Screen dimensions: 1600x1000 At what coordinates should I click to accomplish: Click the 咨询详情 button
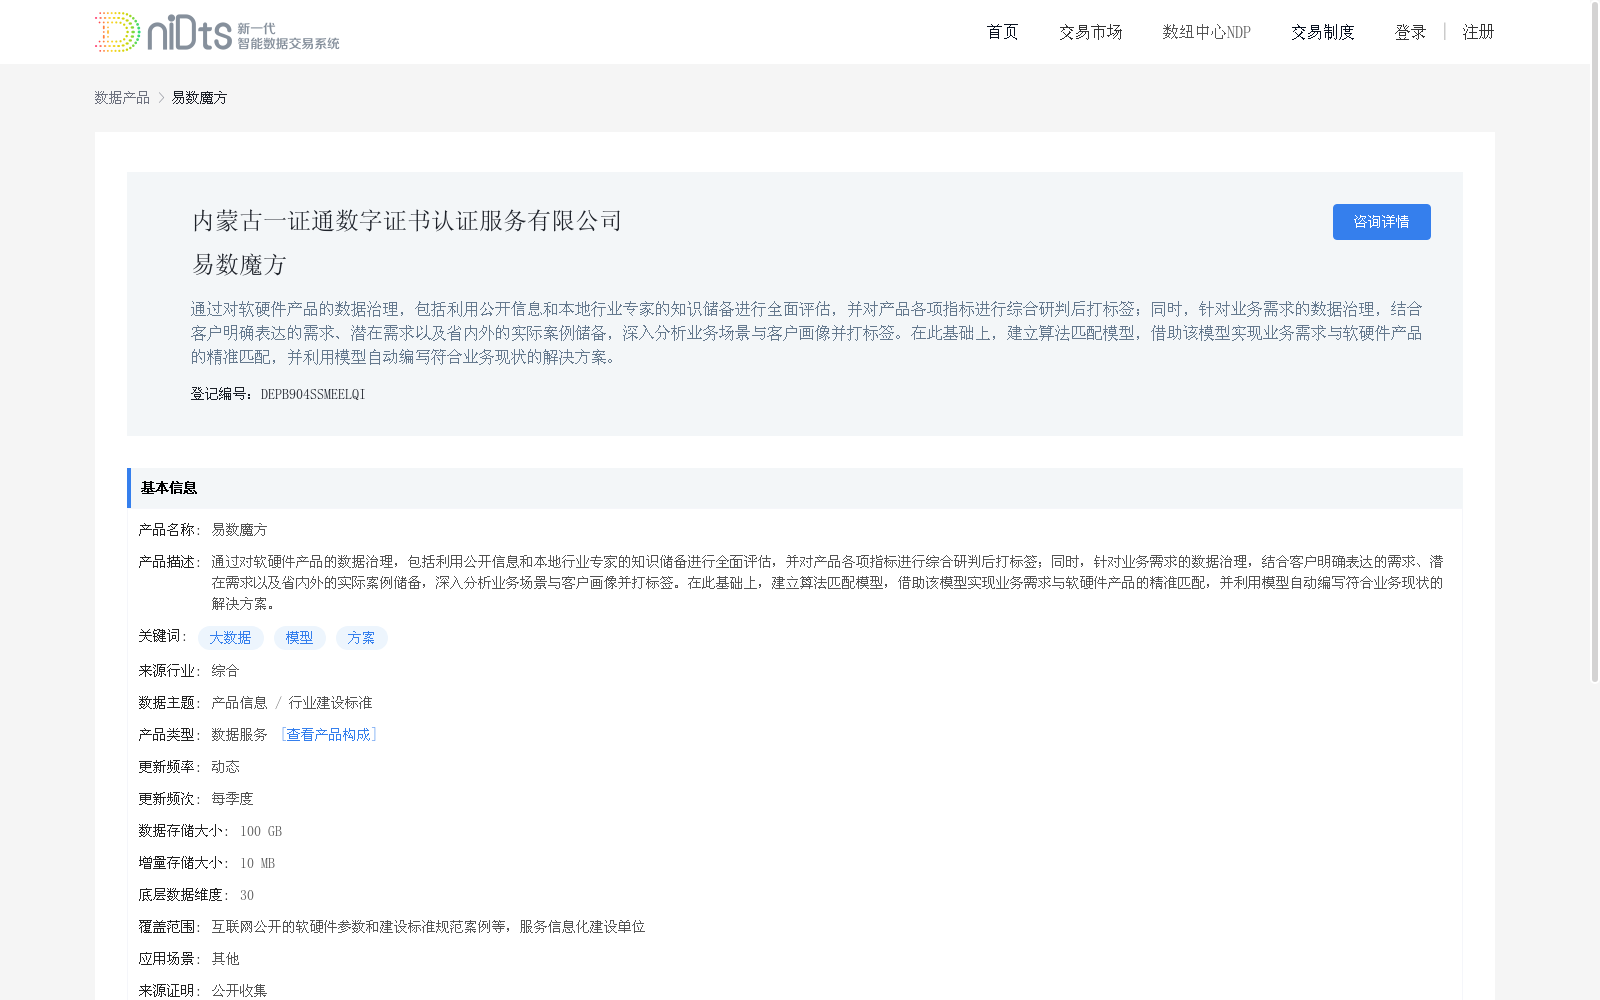(x=1381, y=222)
